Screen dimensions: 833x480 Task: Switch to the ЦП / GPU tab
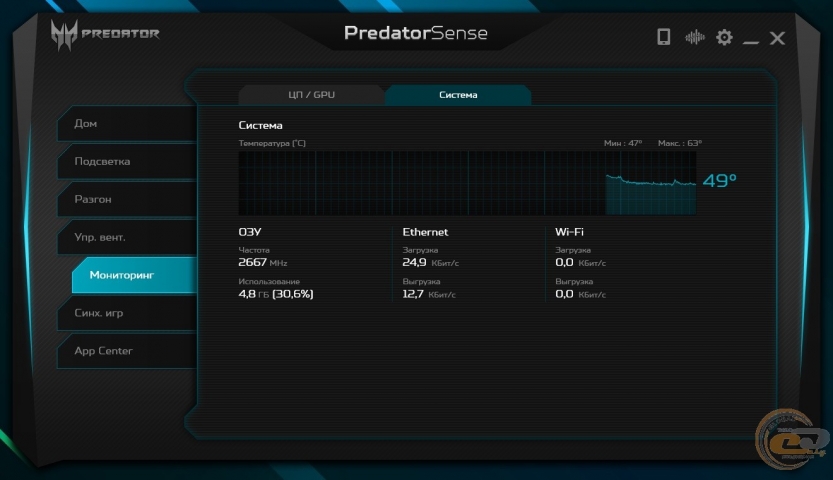311,95
